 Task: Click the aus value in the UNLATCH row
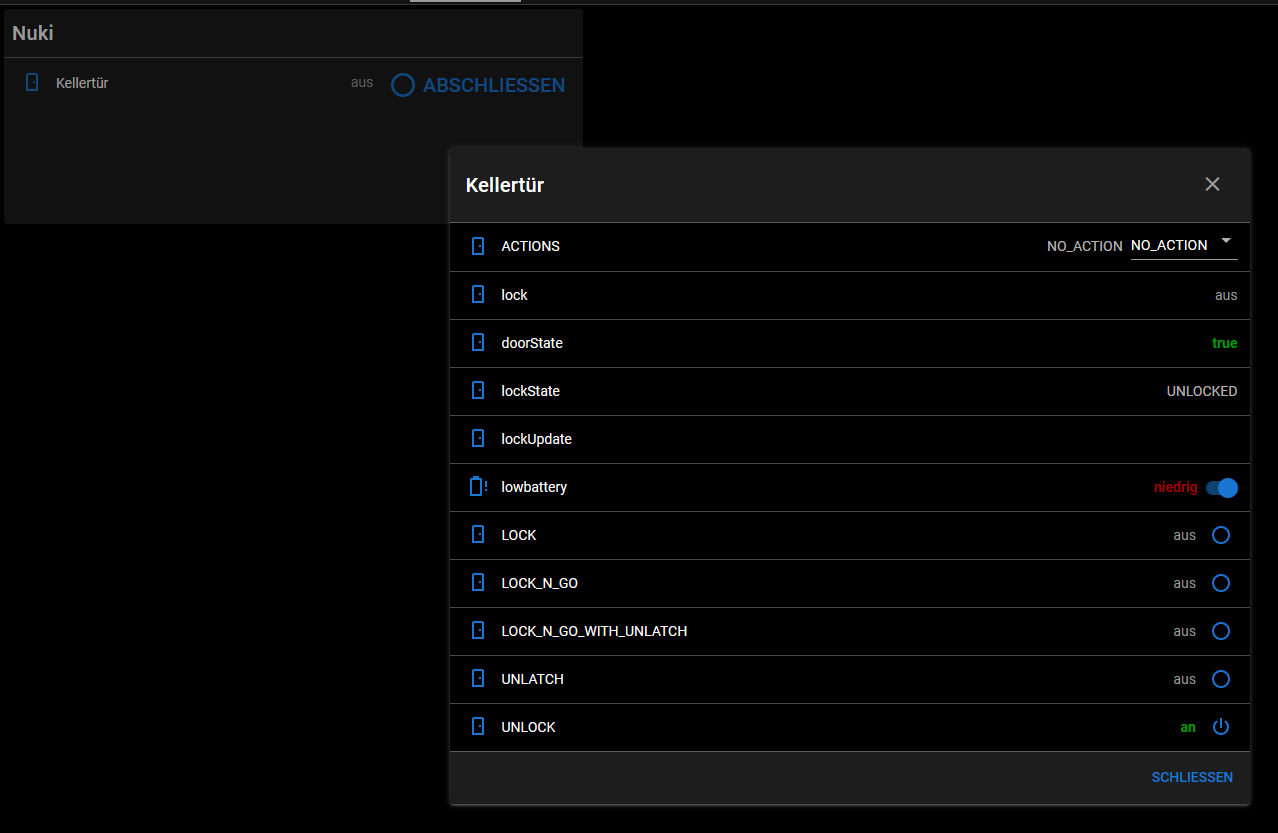[x=1185, y=679]
